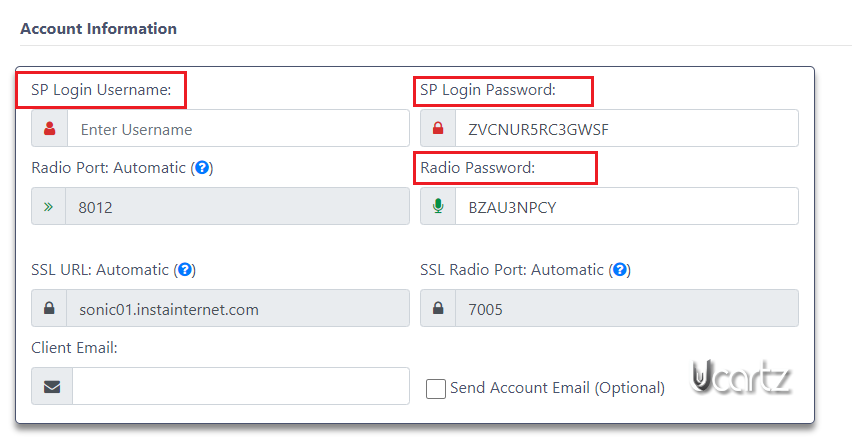The width and height of the screenshot is (852, 437).
Task: Click the Send Account Email (Optional) label
Action: pyautogui.click(x=557, y=388)
